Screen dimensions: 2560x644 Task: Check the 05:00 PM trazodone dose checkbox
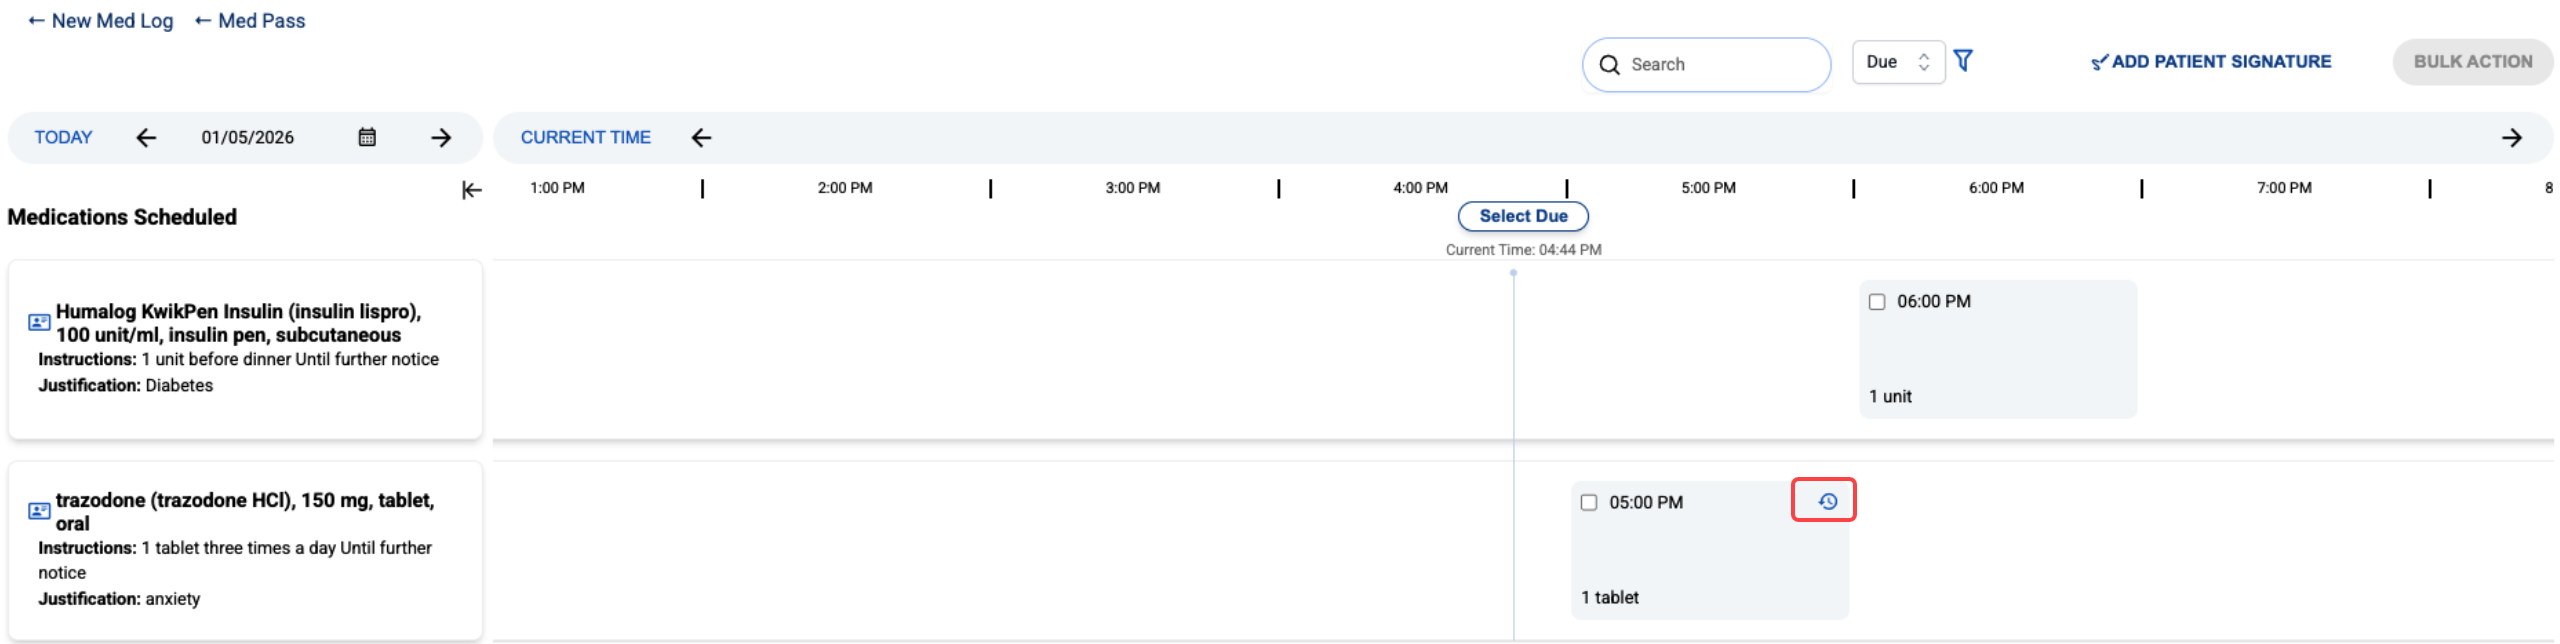coord(1589,502)
